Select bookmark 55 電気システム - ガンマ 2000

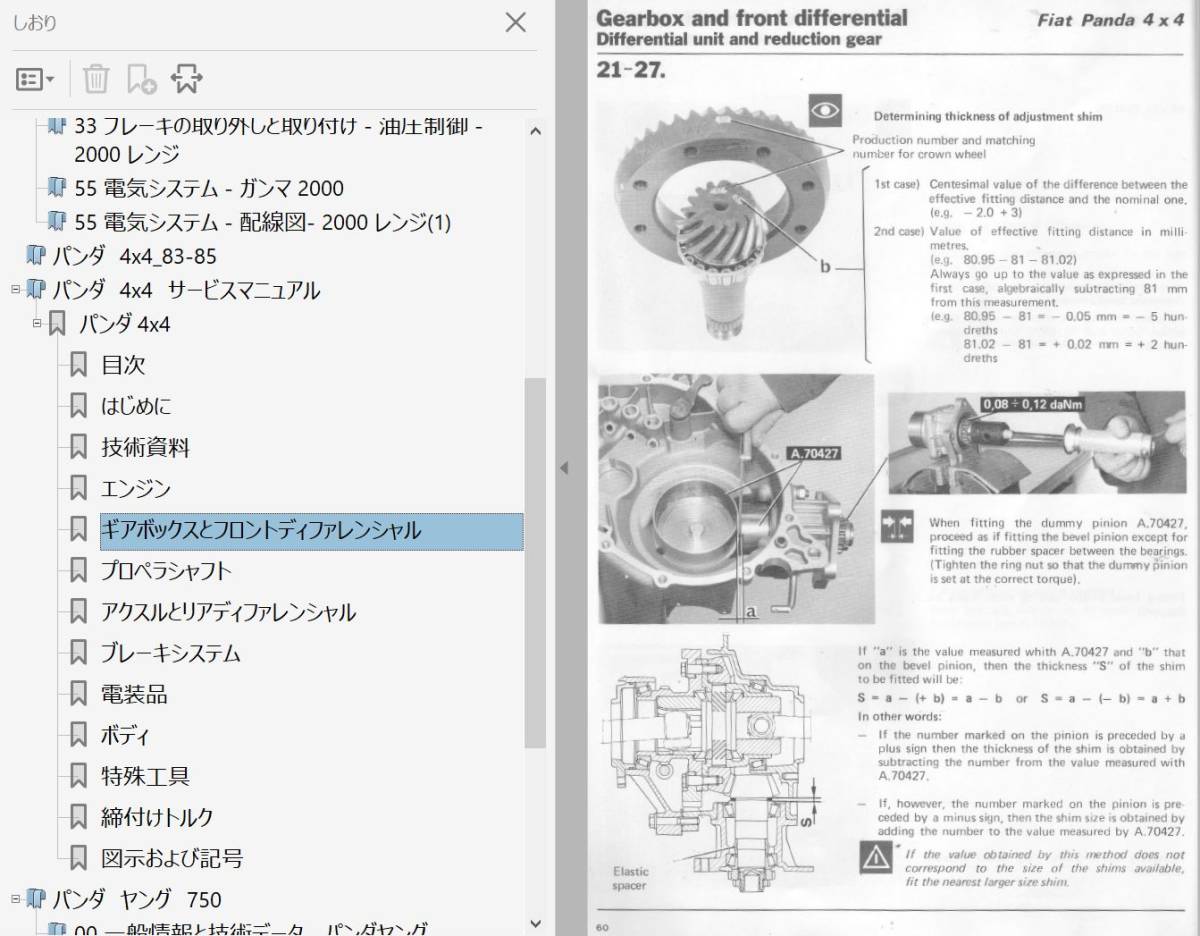click(209, 188)
